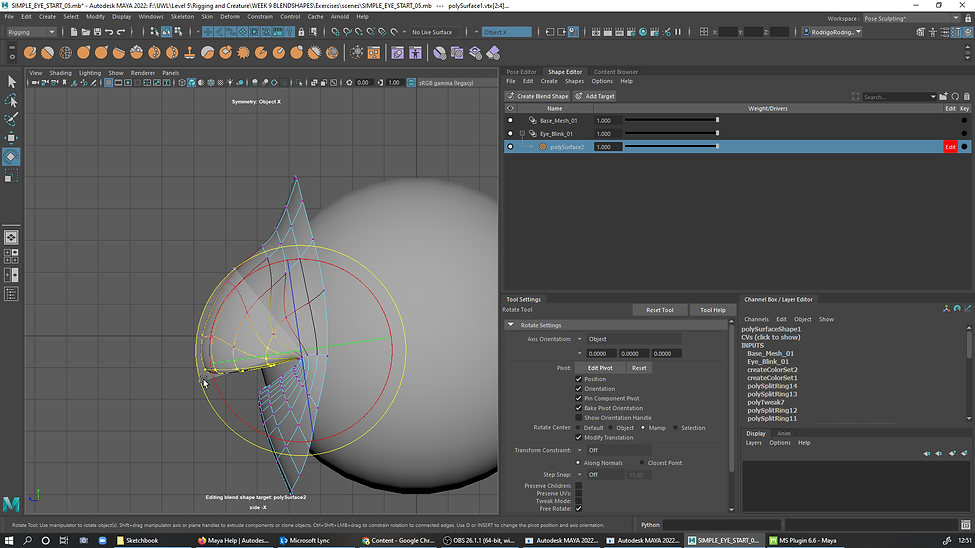975x548 pixels.
Task: Collapse the Rotate Settings section
Action: pyautogui.click(x=511, y=325)
